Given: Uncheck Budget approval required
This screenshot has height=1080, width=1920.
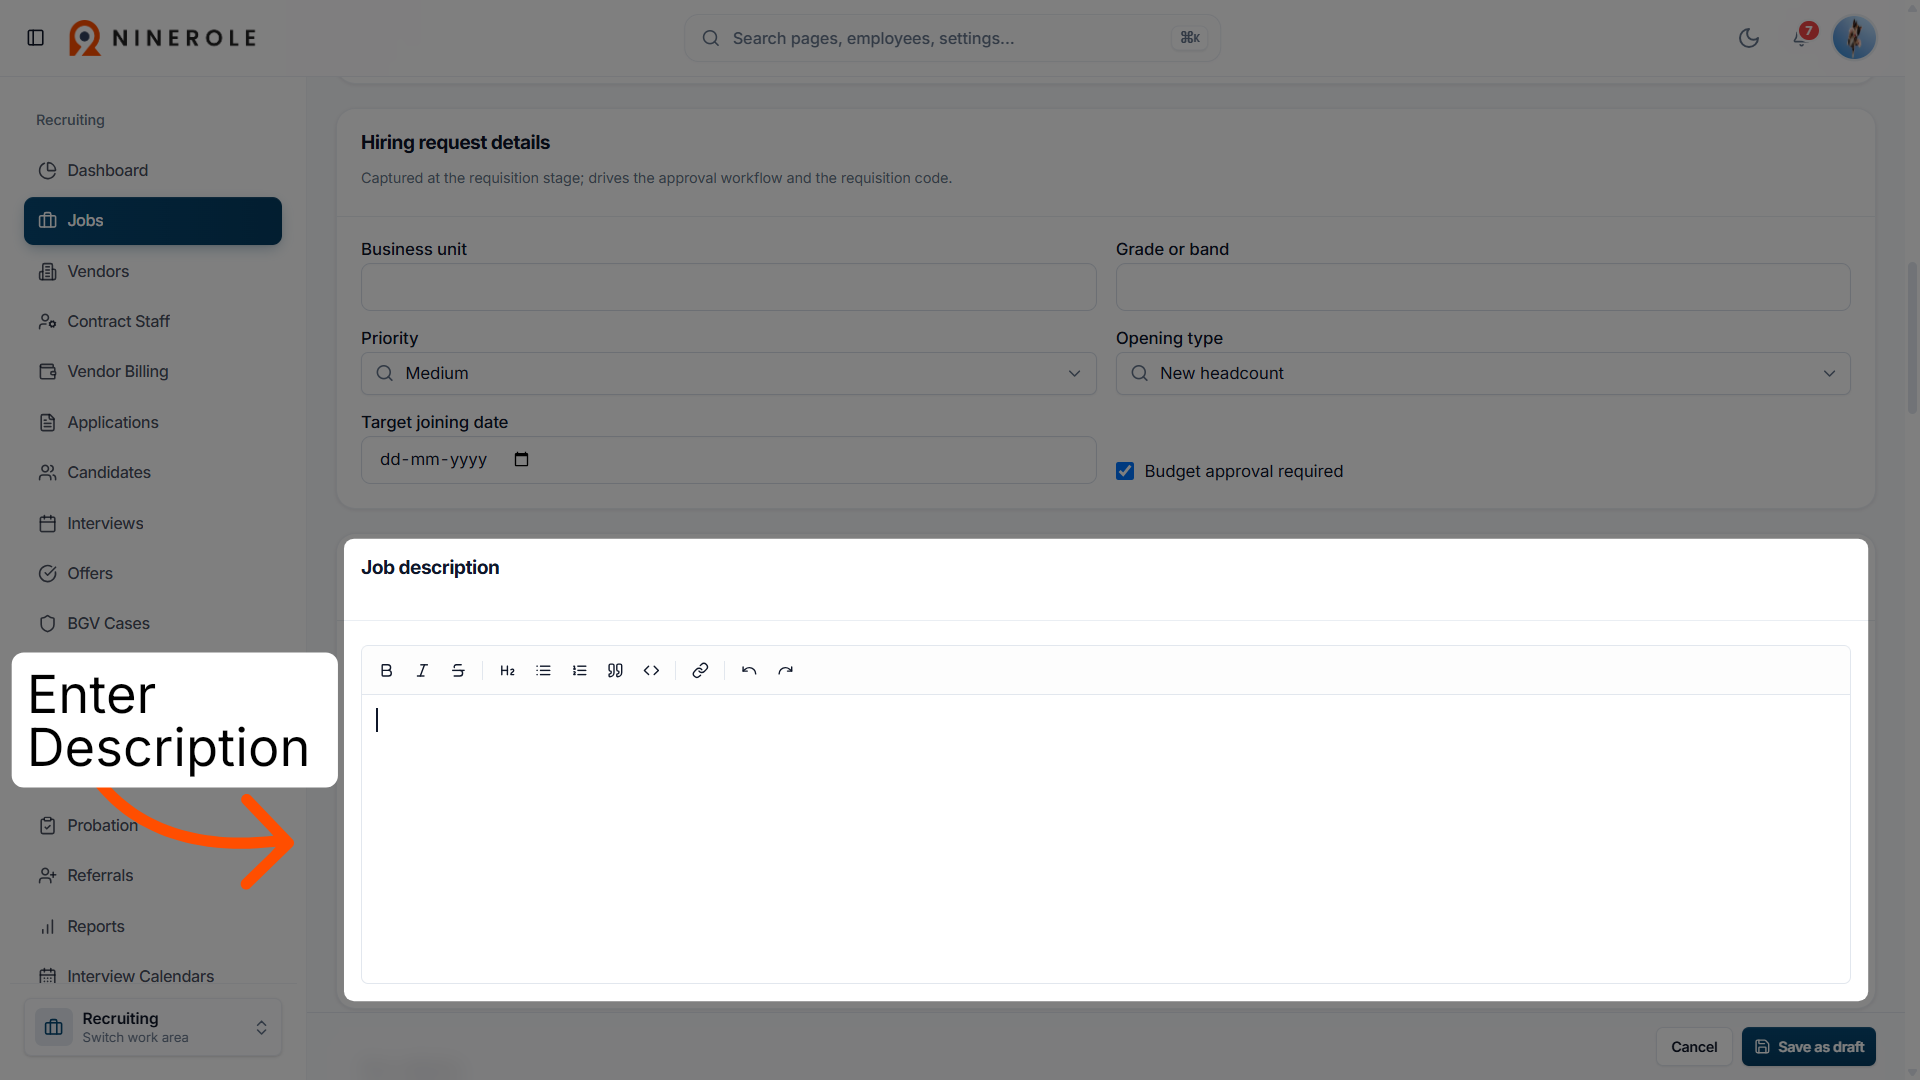Looking at the screenshot, I should [1125, 471].
